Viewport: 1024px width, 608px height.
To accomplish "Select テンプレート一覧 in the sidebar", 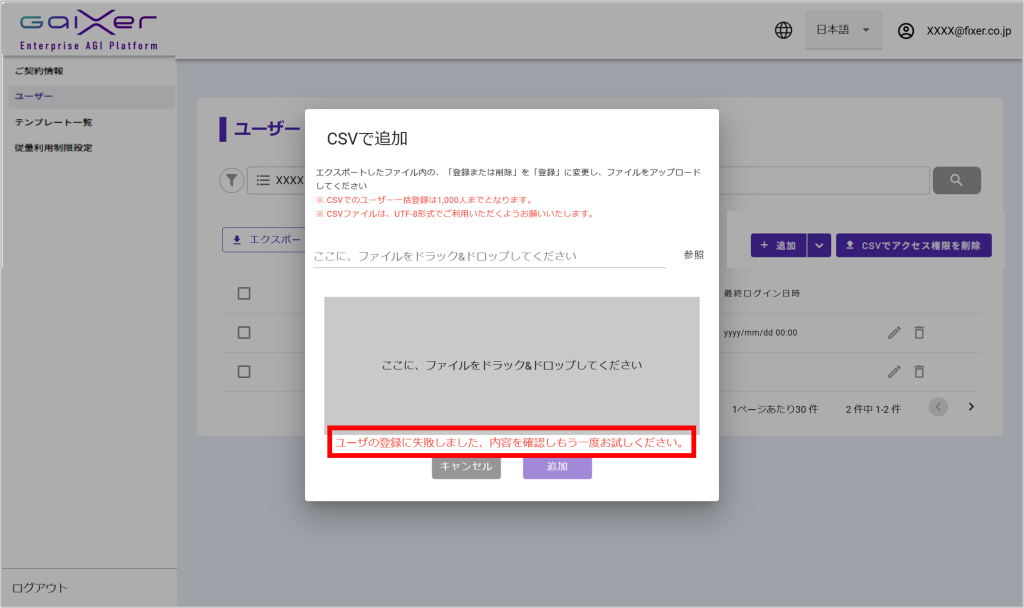I will 54,122.
